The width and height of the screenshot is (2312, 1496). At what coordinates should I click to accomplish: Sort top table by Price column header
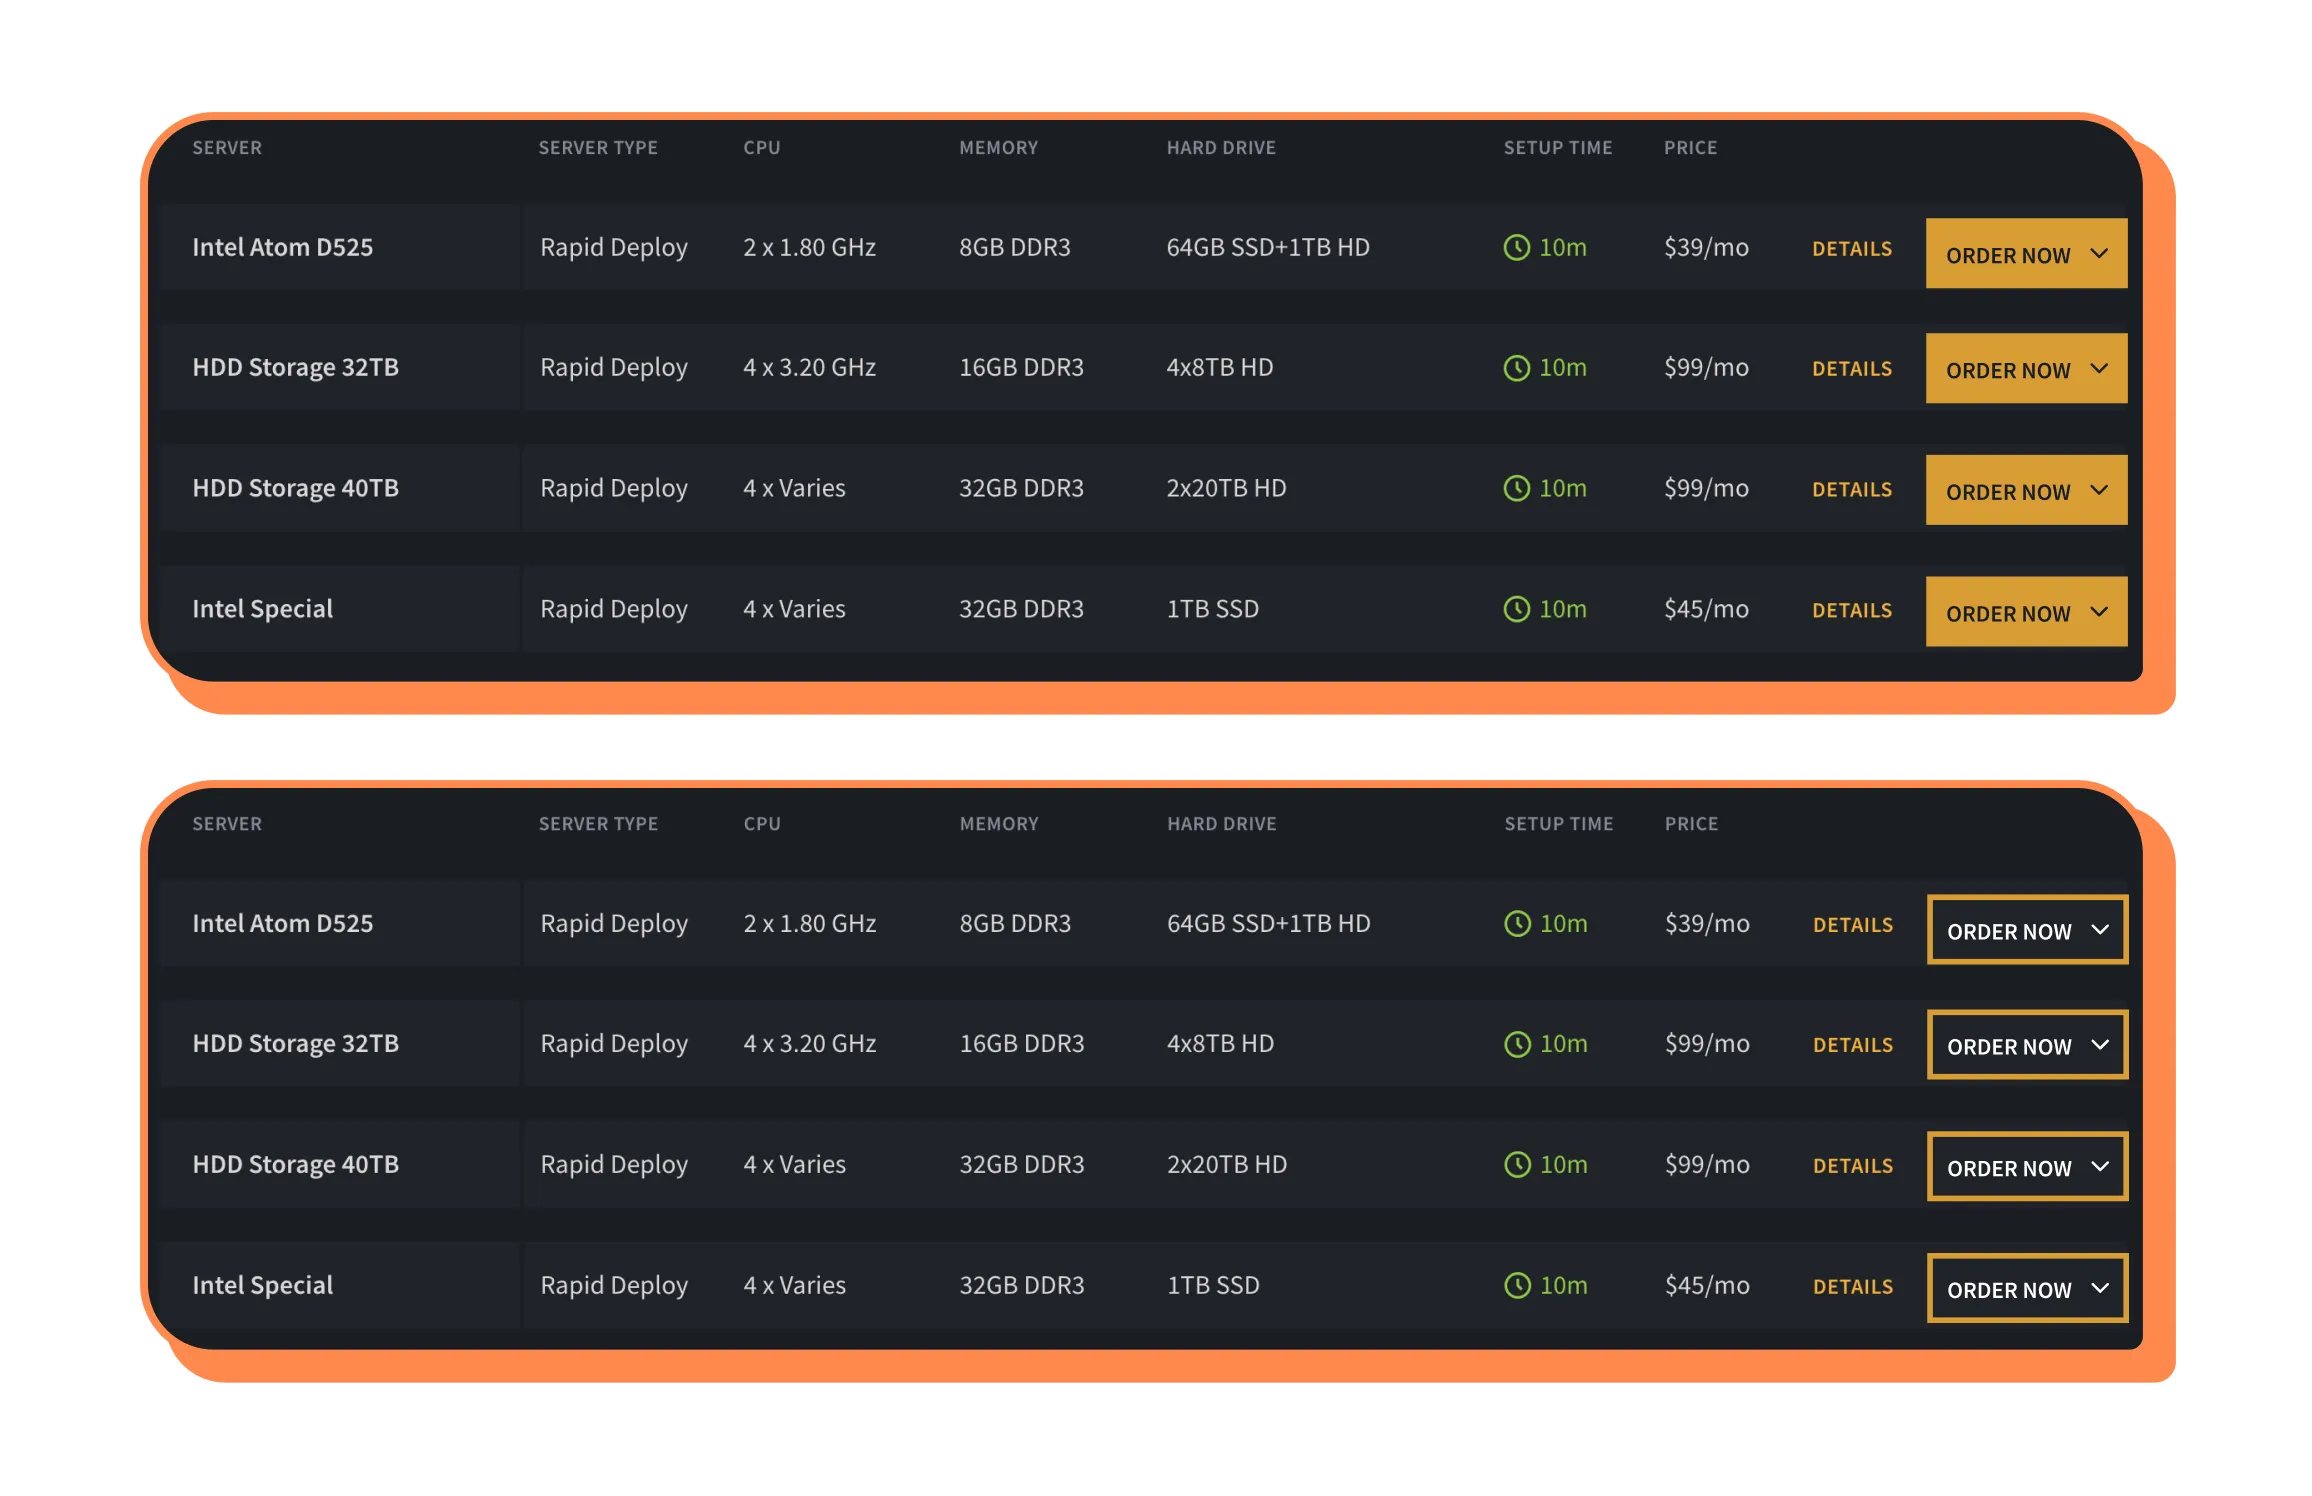1690,148
